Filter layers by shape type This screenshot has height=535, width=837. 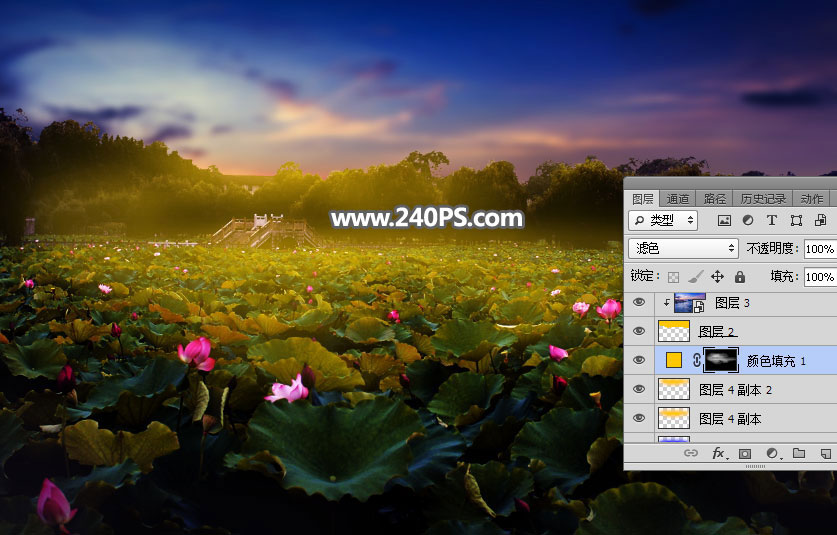(796, 221)
